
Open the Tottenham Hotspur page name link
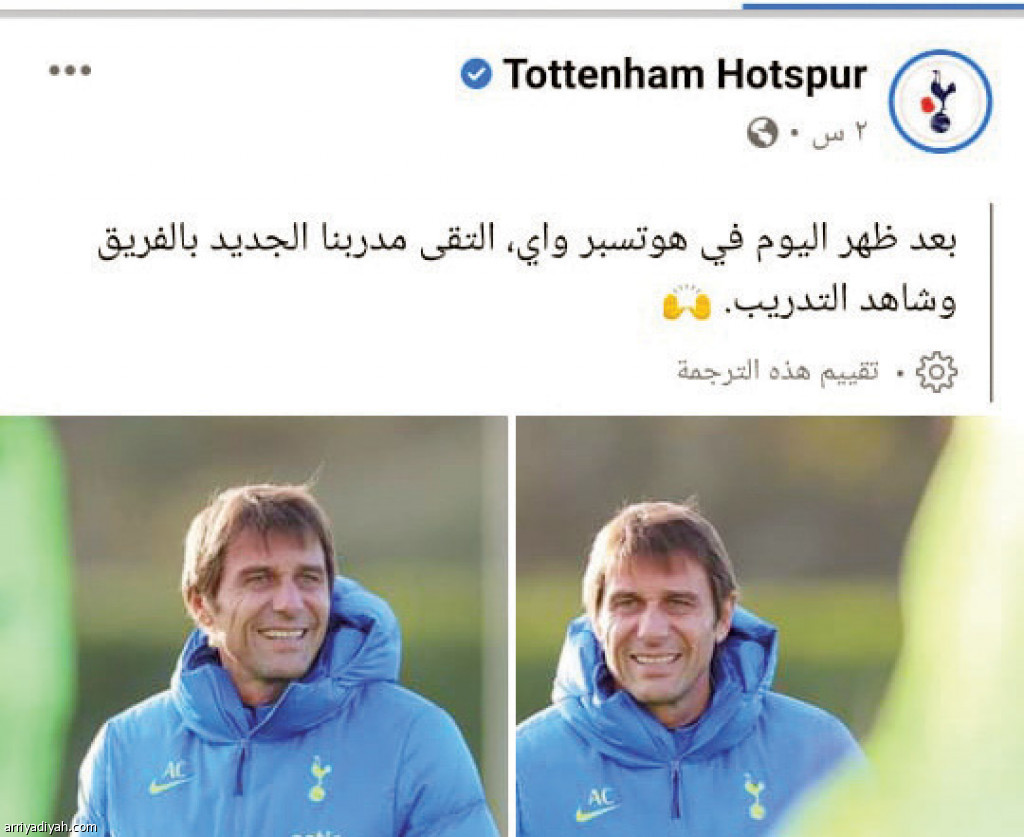[x=685, y=74]
